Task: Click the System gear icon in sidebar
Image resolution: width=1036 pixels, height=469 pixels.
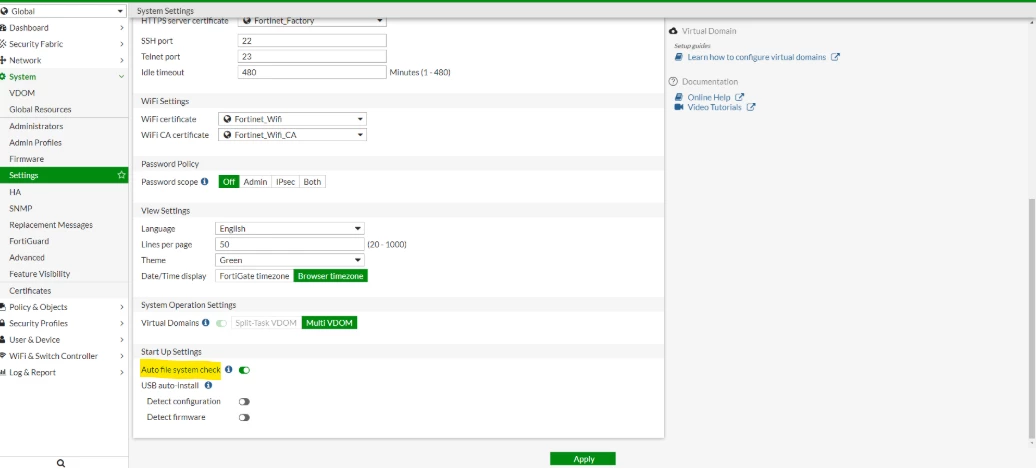Action: point(3,77)
